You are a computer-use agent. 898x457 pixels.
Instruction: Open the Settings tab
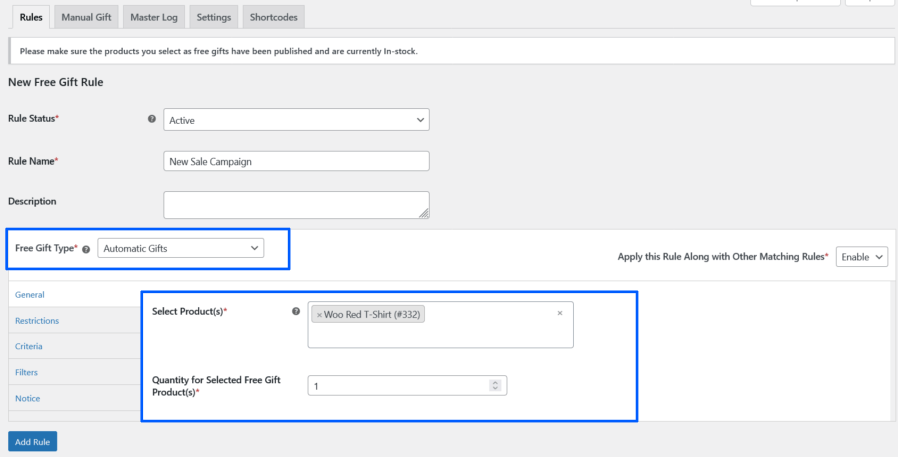pyautogui.click(x=214, y=17)
